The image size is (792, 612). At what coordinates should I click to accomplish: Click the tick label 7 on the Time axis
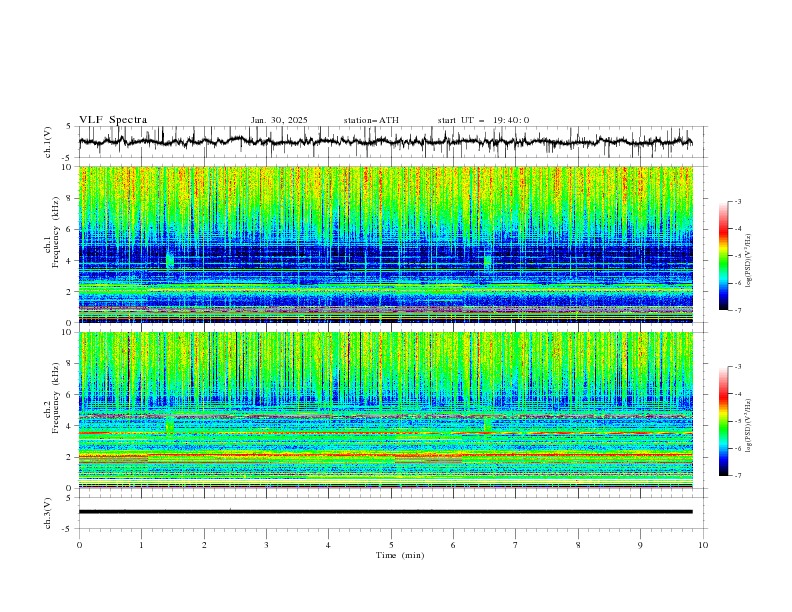coord(516,545)
